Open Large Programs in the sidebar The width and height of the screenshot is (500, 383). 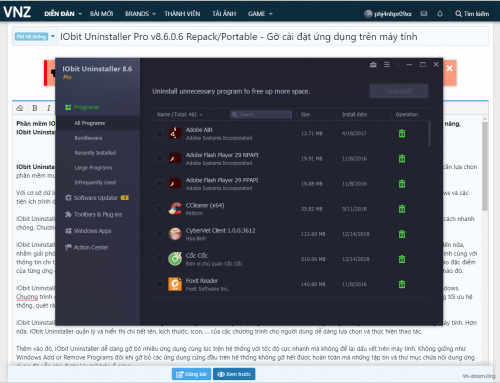[93, 168]
